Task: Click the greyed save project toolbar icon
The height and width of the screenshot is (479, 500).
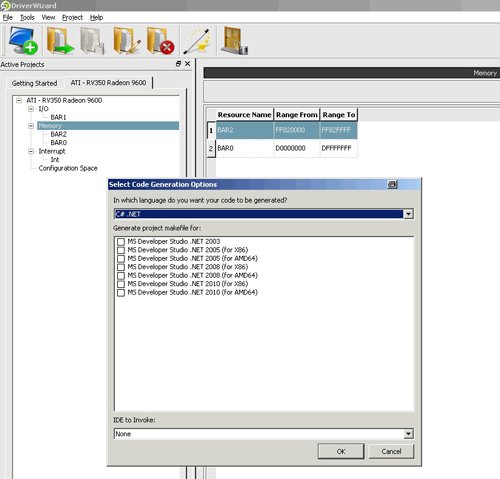Action: point(92,41)
